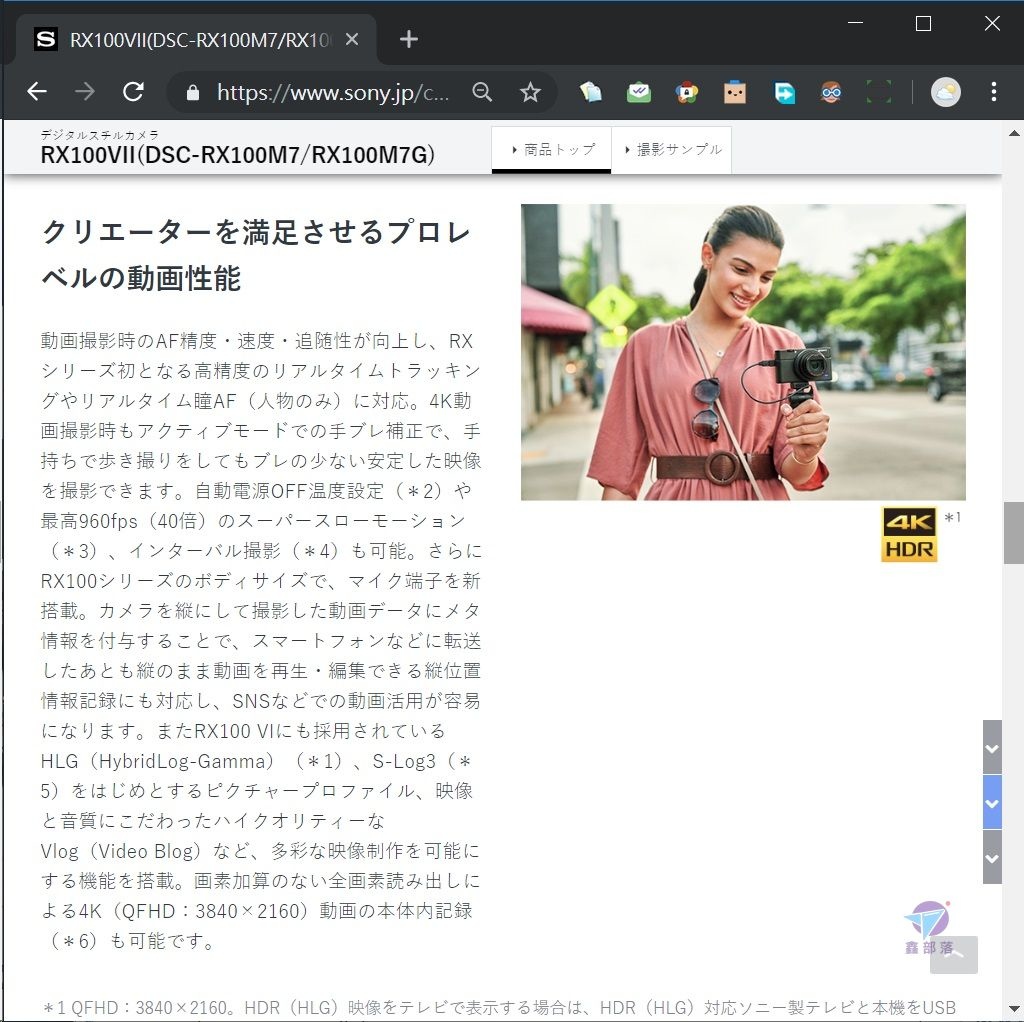
Task: Click the blue chevron-down button
Action: coord(992,803)
